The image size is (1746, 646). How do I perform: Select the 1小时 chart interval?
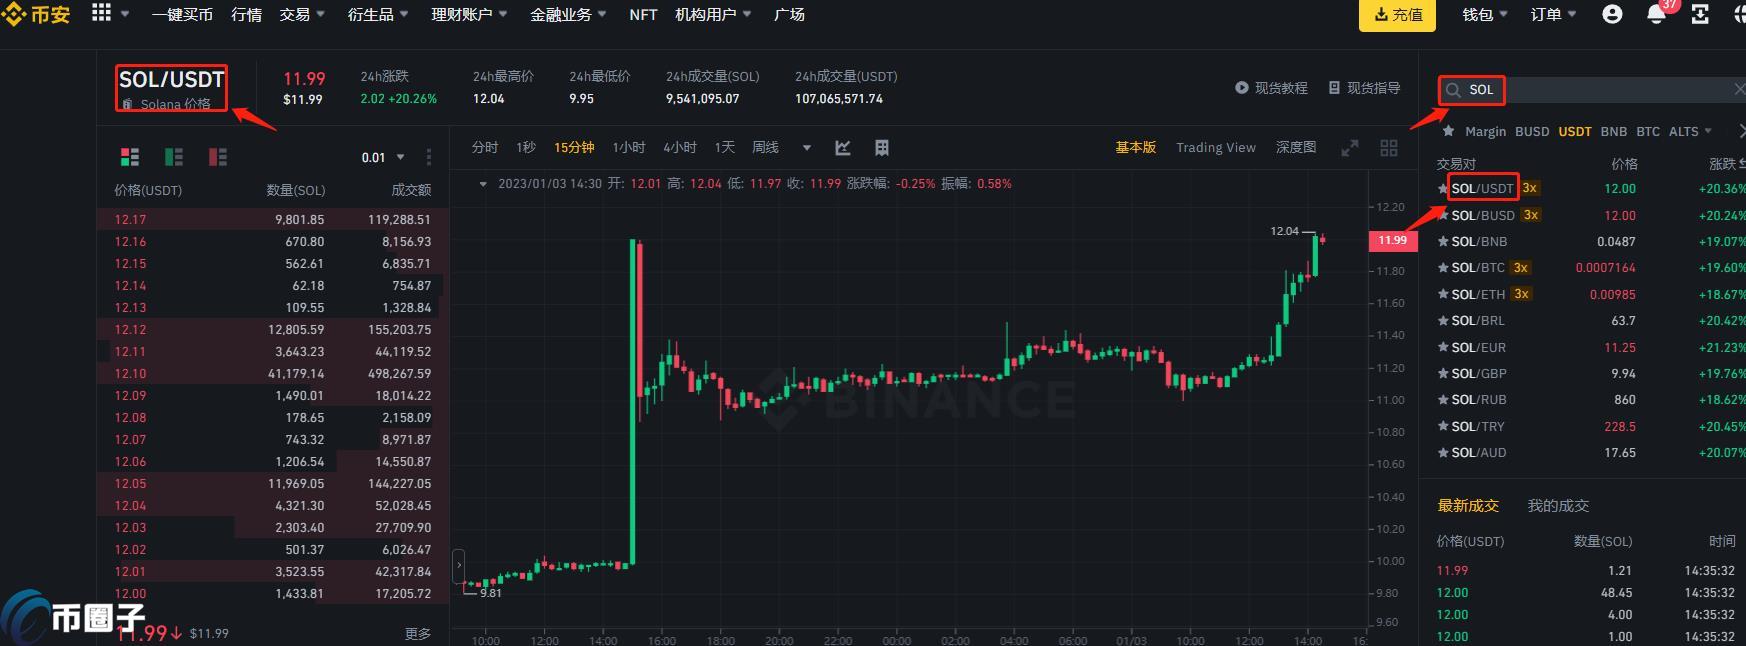coord(628,148)
